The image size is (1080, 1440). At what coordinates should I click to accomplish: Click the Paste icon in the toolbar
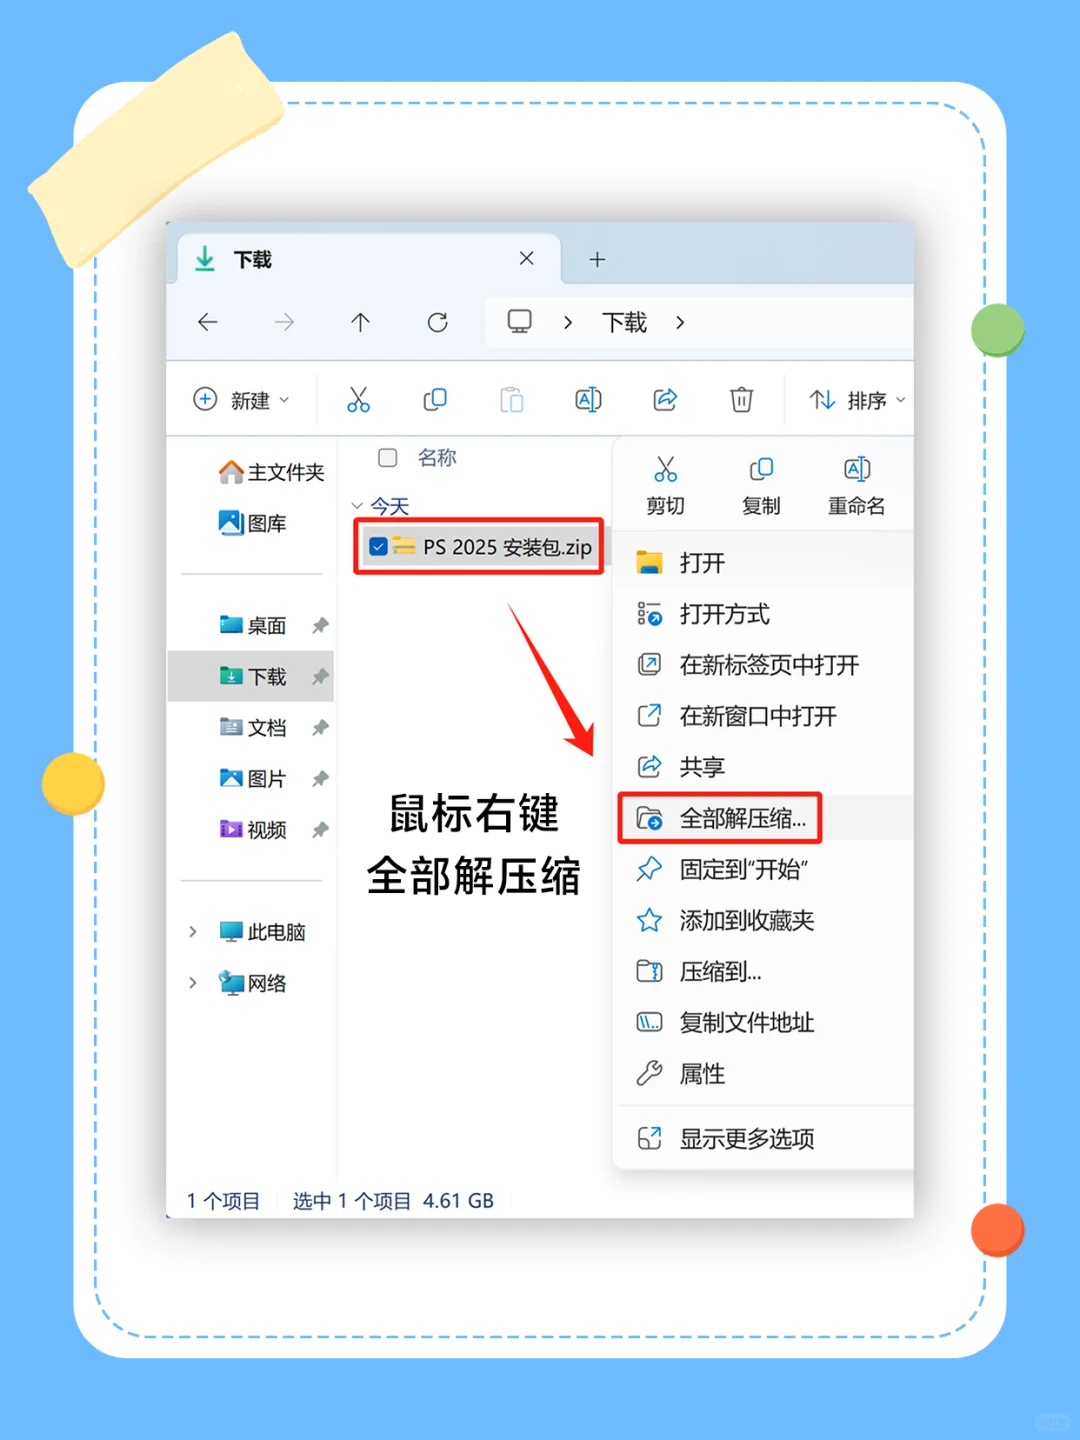tap(511, 399)
